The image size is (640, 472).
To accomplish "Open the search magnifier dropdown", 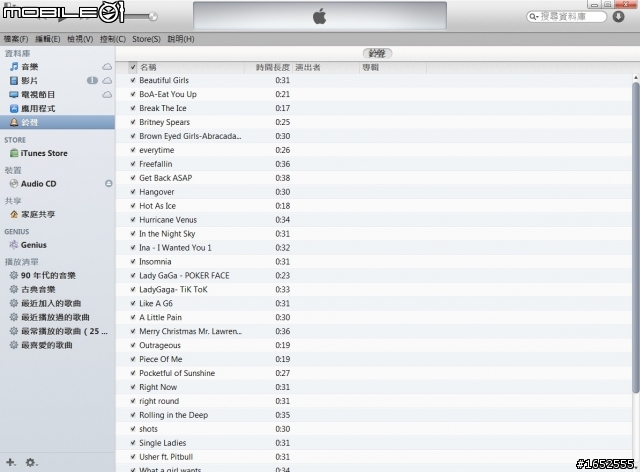I will point(533,17).
